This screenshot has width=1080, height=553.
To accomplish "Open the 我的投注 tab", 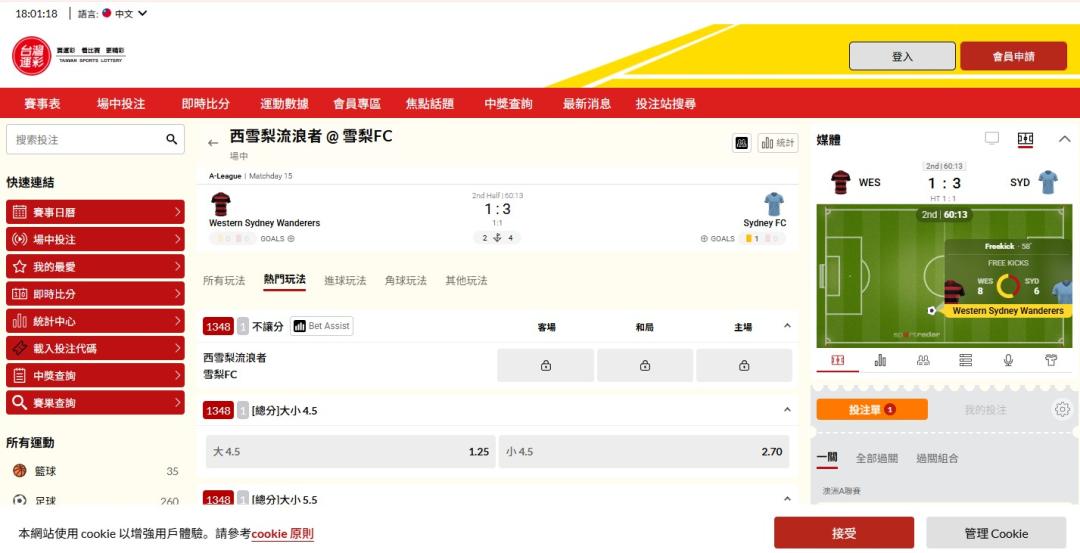I will pos(985,410).
